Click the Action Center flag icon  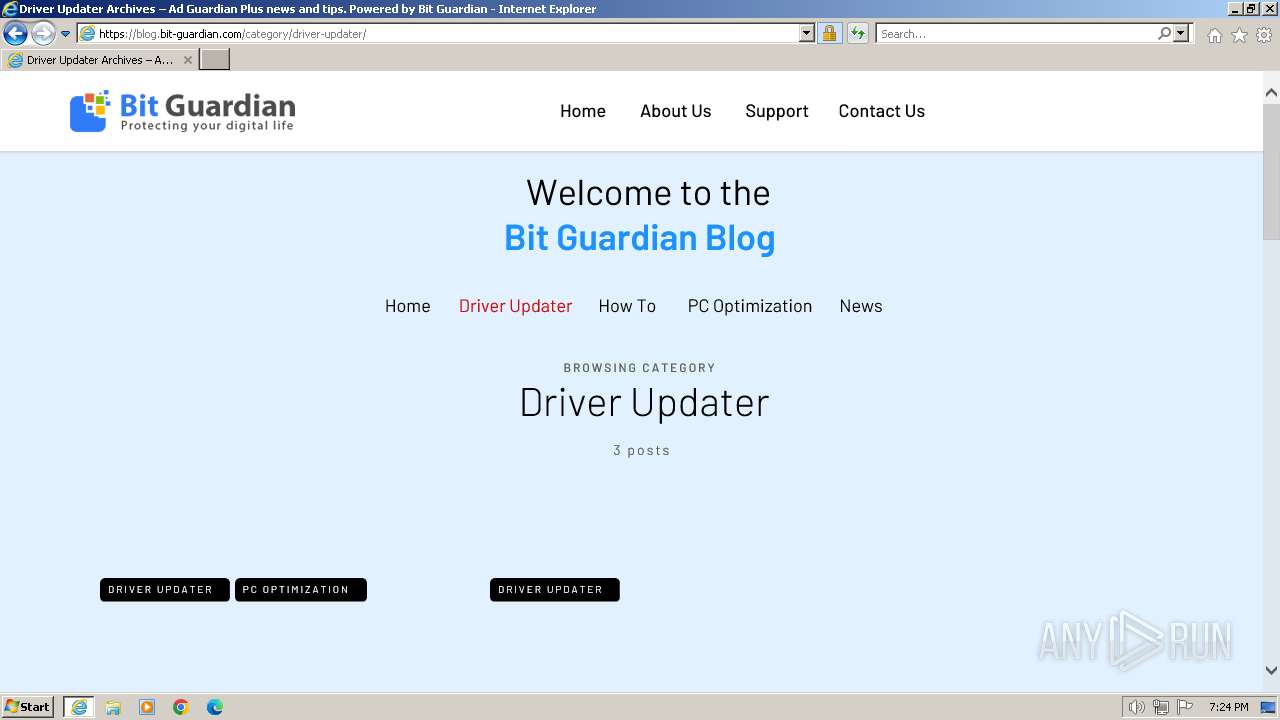(x=1185, y=707)
